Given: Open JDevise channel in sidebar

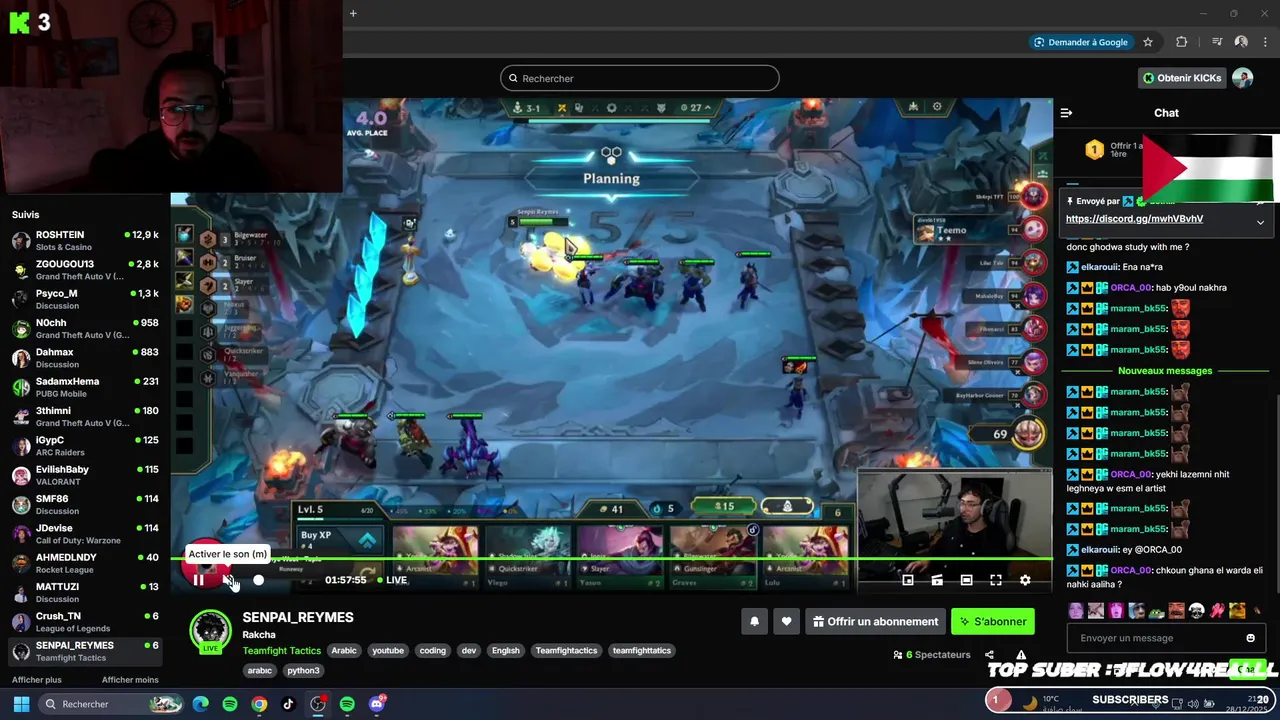Looking at the screenshot, I should [x=85, y=534].
